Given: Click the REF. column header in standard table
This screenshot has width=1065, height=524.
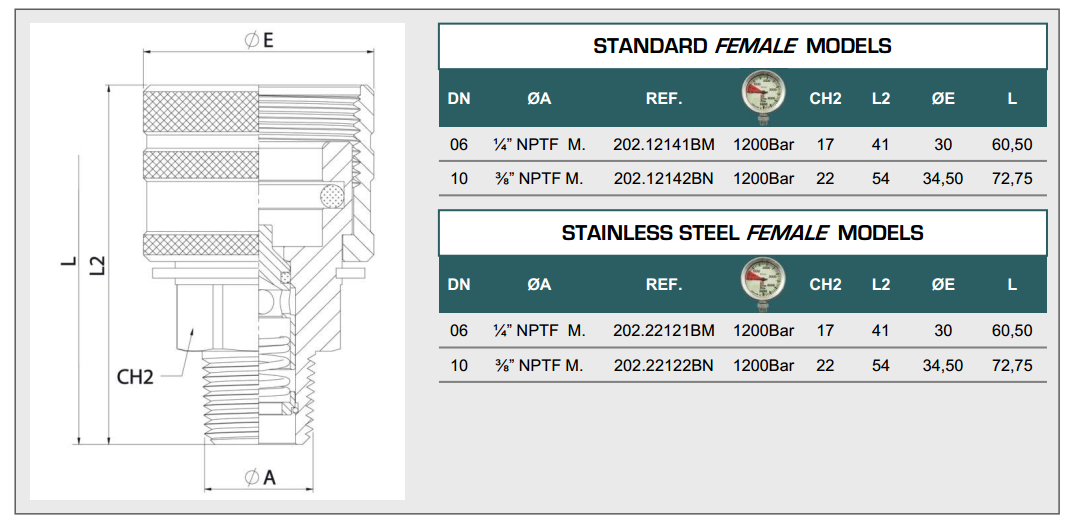Looking at the screenshot, I should [663, 98].
